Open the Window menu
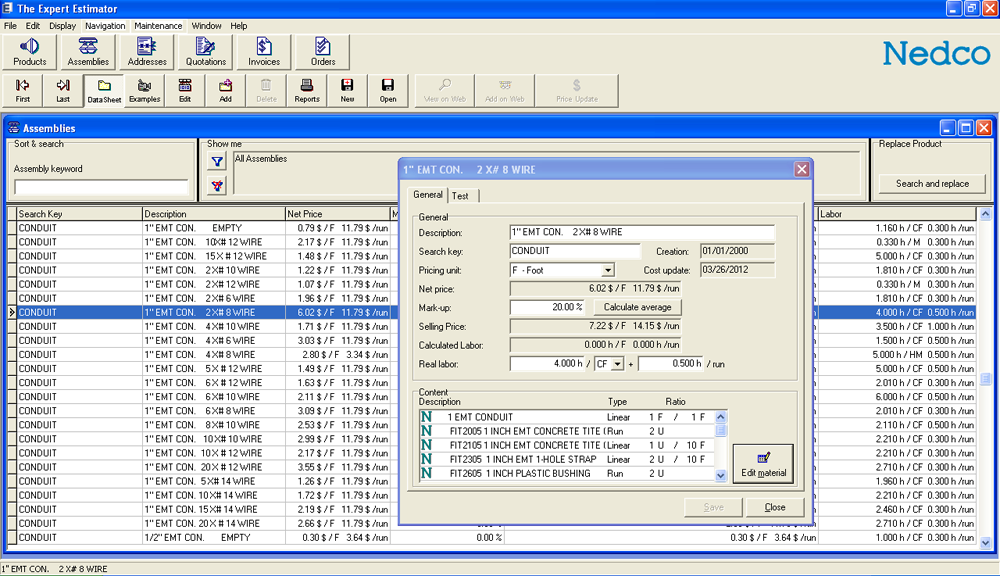1000x576 pixels. 207,26
